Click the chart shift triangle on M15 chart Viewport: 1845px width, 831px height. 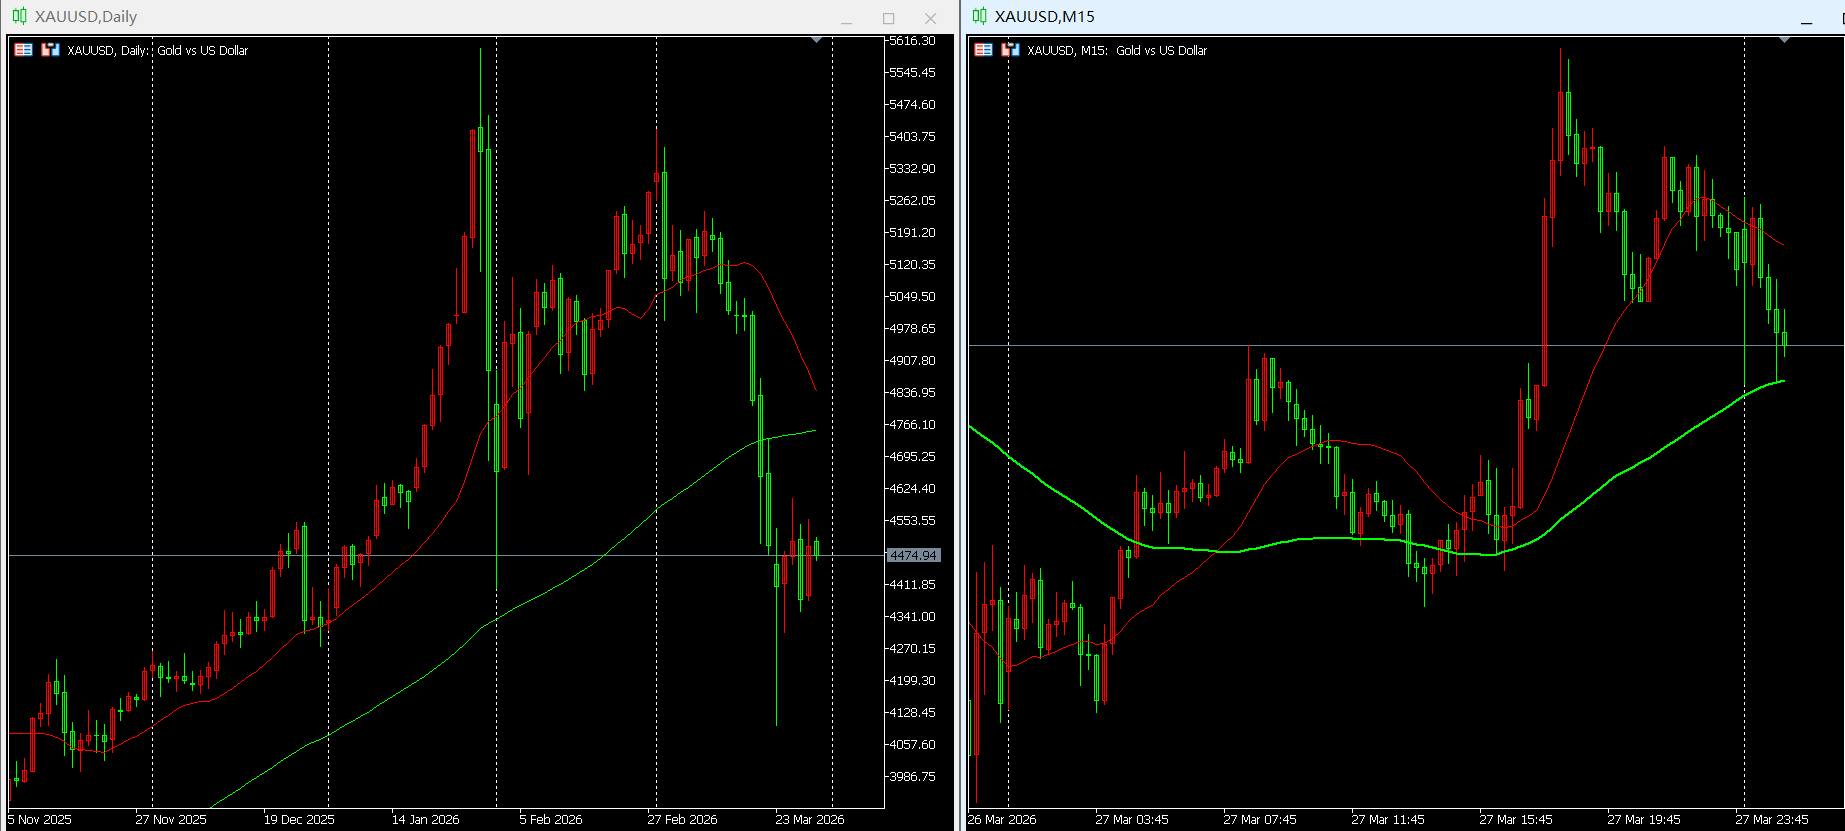1785,40
